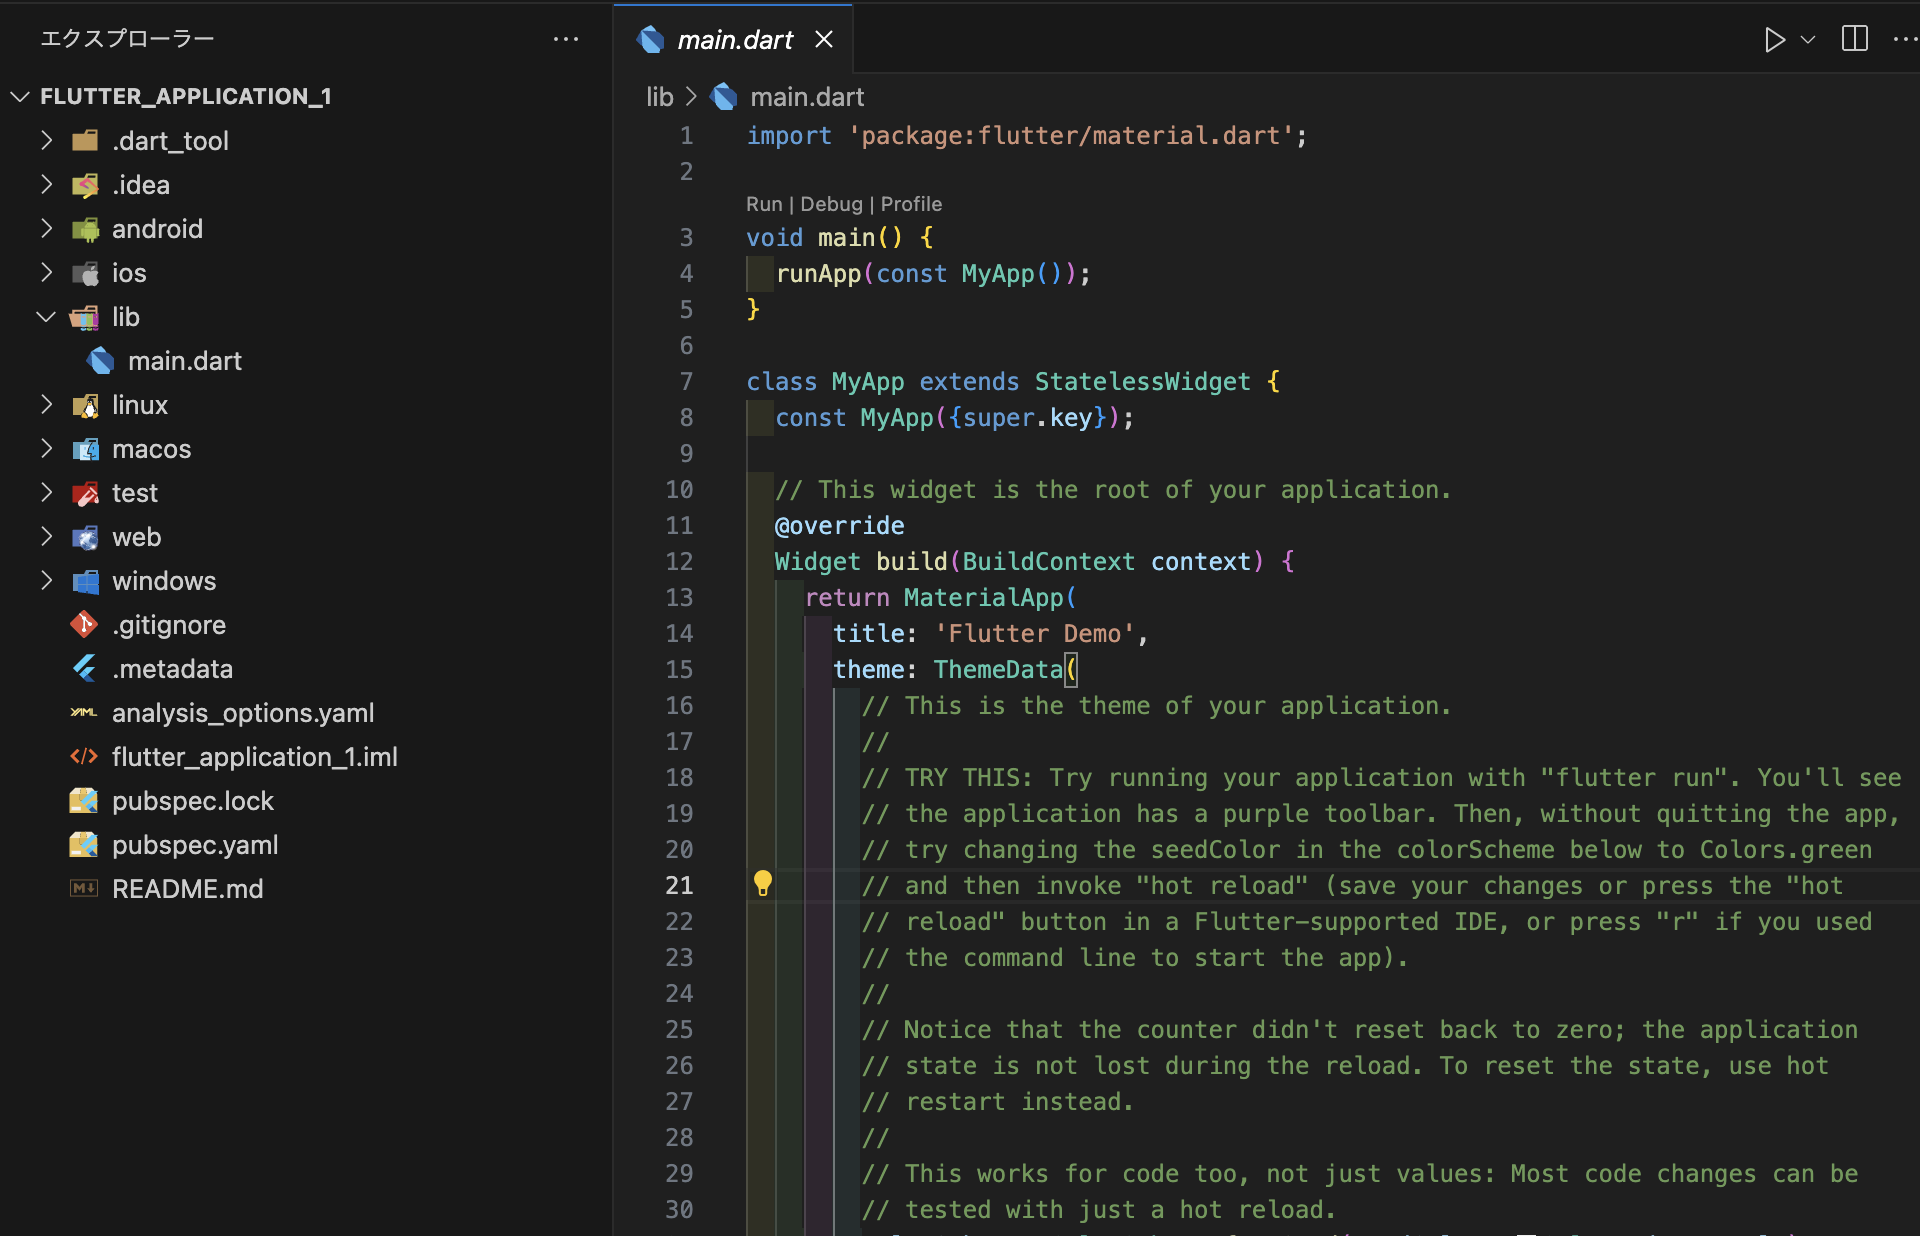Open the explorer more actions ellipsis
The width and height of the screenshot is (1920, 1236).
click(566, 39)
